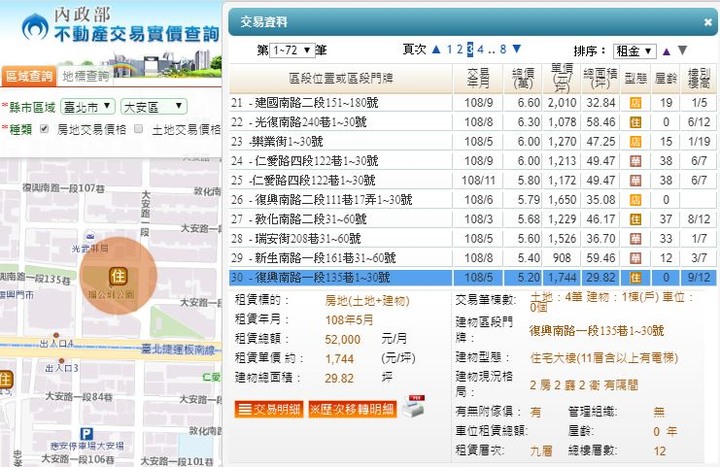
Task: Click type icon in row 27 敦化南路二段
Action: 636,219
